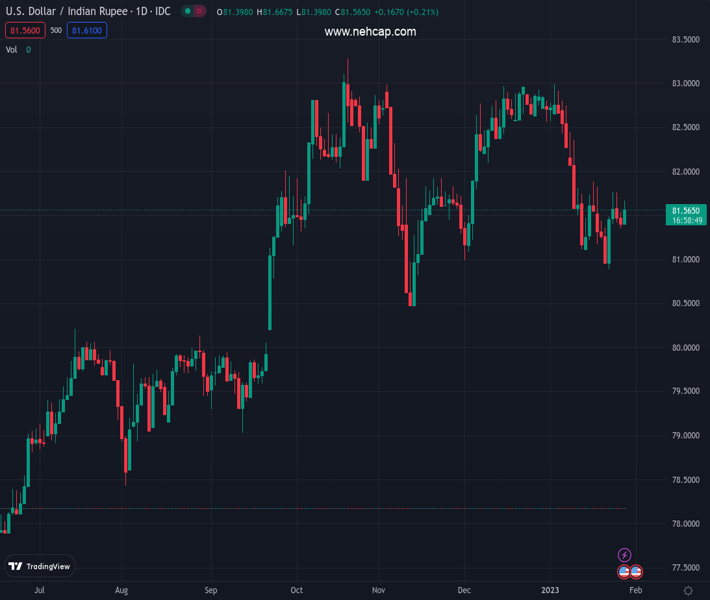
Task: Click the 83.0000 price axis level
Action: [x=685, y=84]
